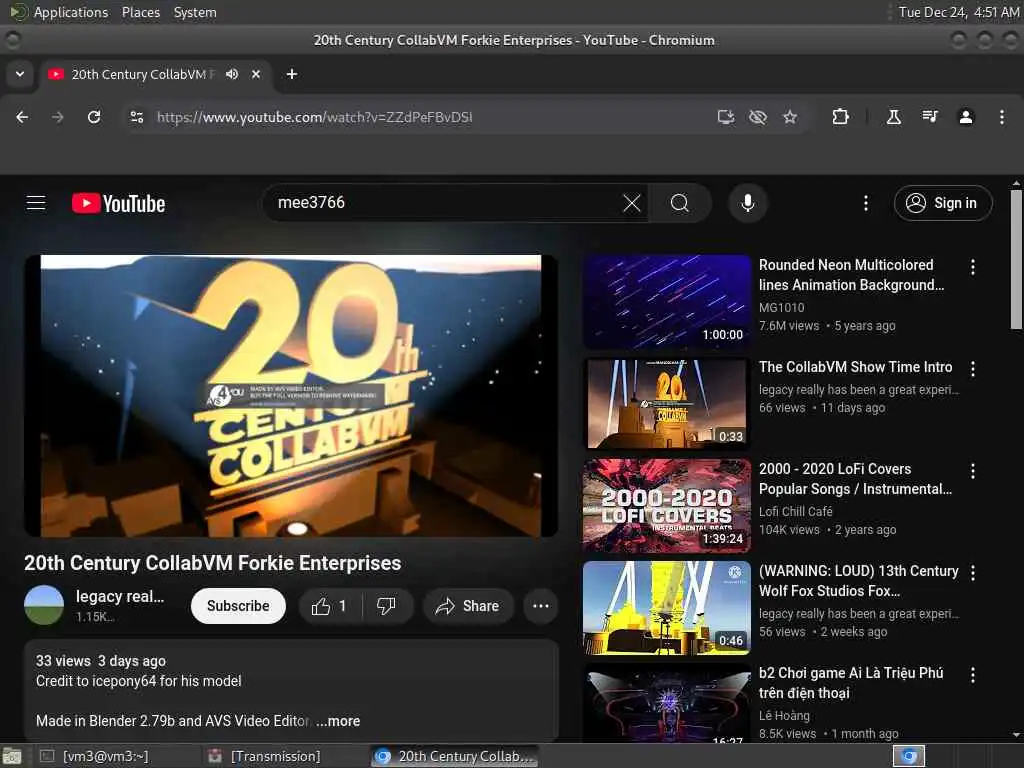Screen dimensions: 1024x768
Task: Open the media control icon in toolbar
Action: [930, 117]
